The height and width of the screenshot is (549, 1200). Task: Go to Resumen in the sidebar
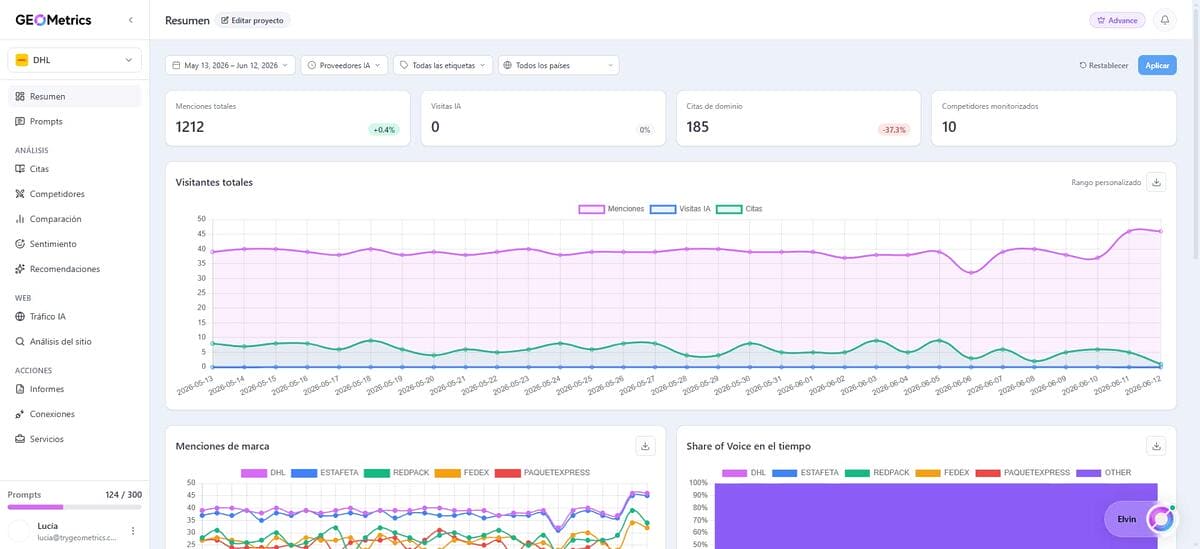(75, 97)
